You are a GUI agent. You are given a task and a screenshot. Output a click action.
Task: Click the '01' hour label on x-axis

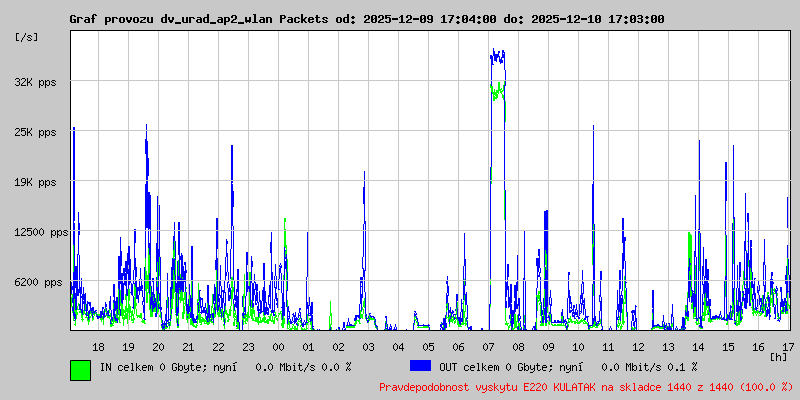pyautogui.click(x=308, y=347)
